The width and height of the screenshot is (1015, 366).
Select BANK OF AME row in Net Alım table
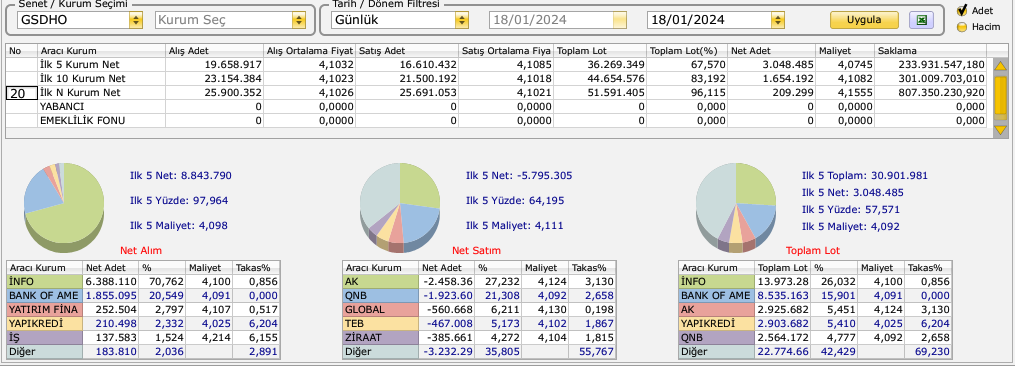pyautogui.click(x=143, y=296)
